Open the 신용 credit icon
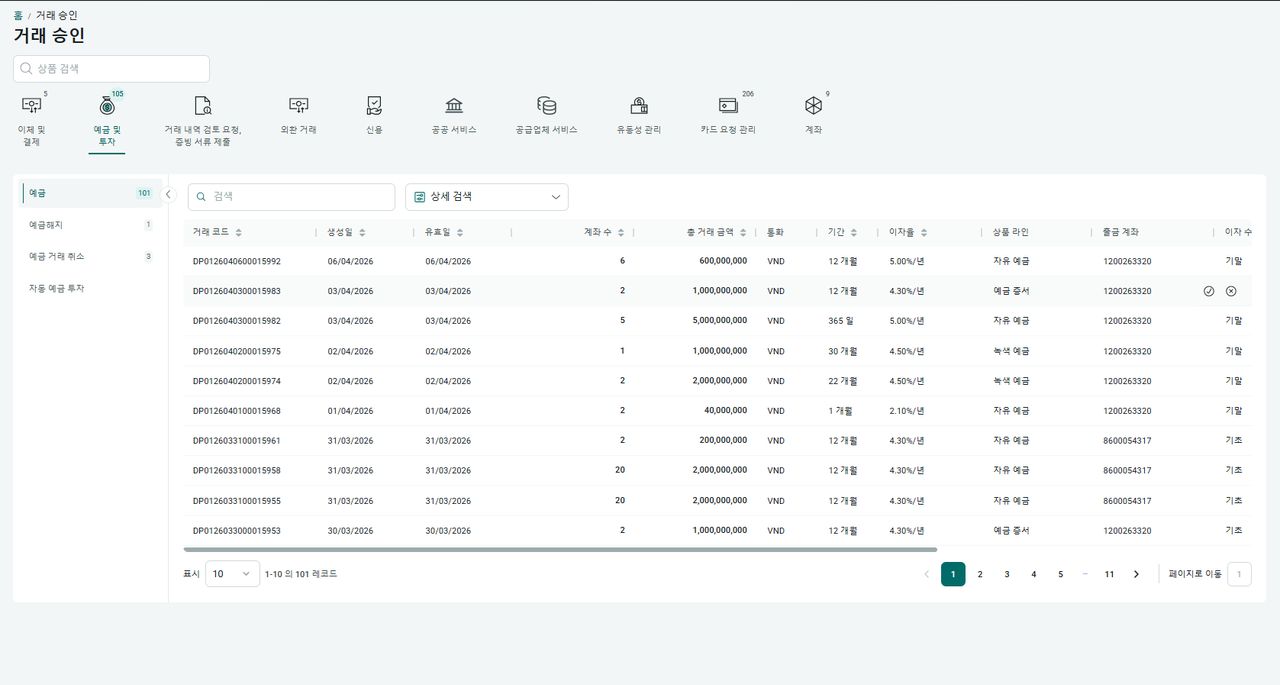Screen dimensions: 1280x685 (x=374, y=105)
